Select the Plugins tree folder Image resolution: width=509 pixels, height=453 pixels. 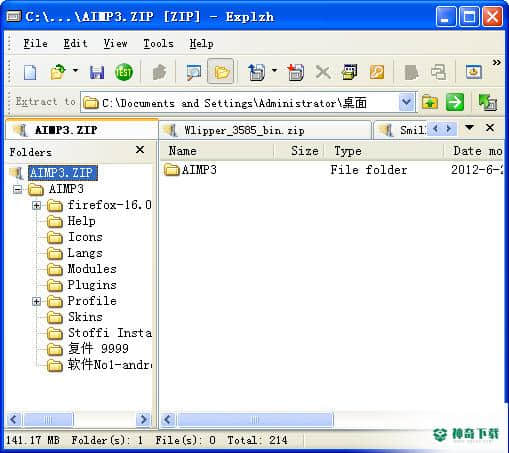coord(92,285)
